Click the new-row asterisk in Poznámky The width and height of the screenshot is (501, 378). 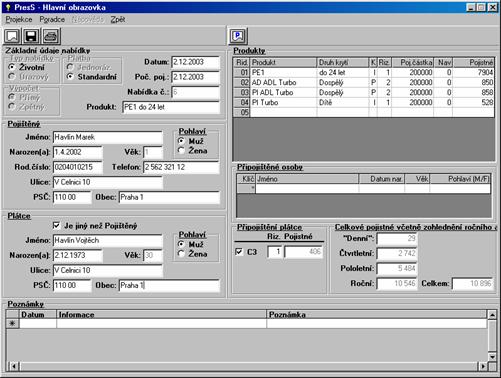13,323
